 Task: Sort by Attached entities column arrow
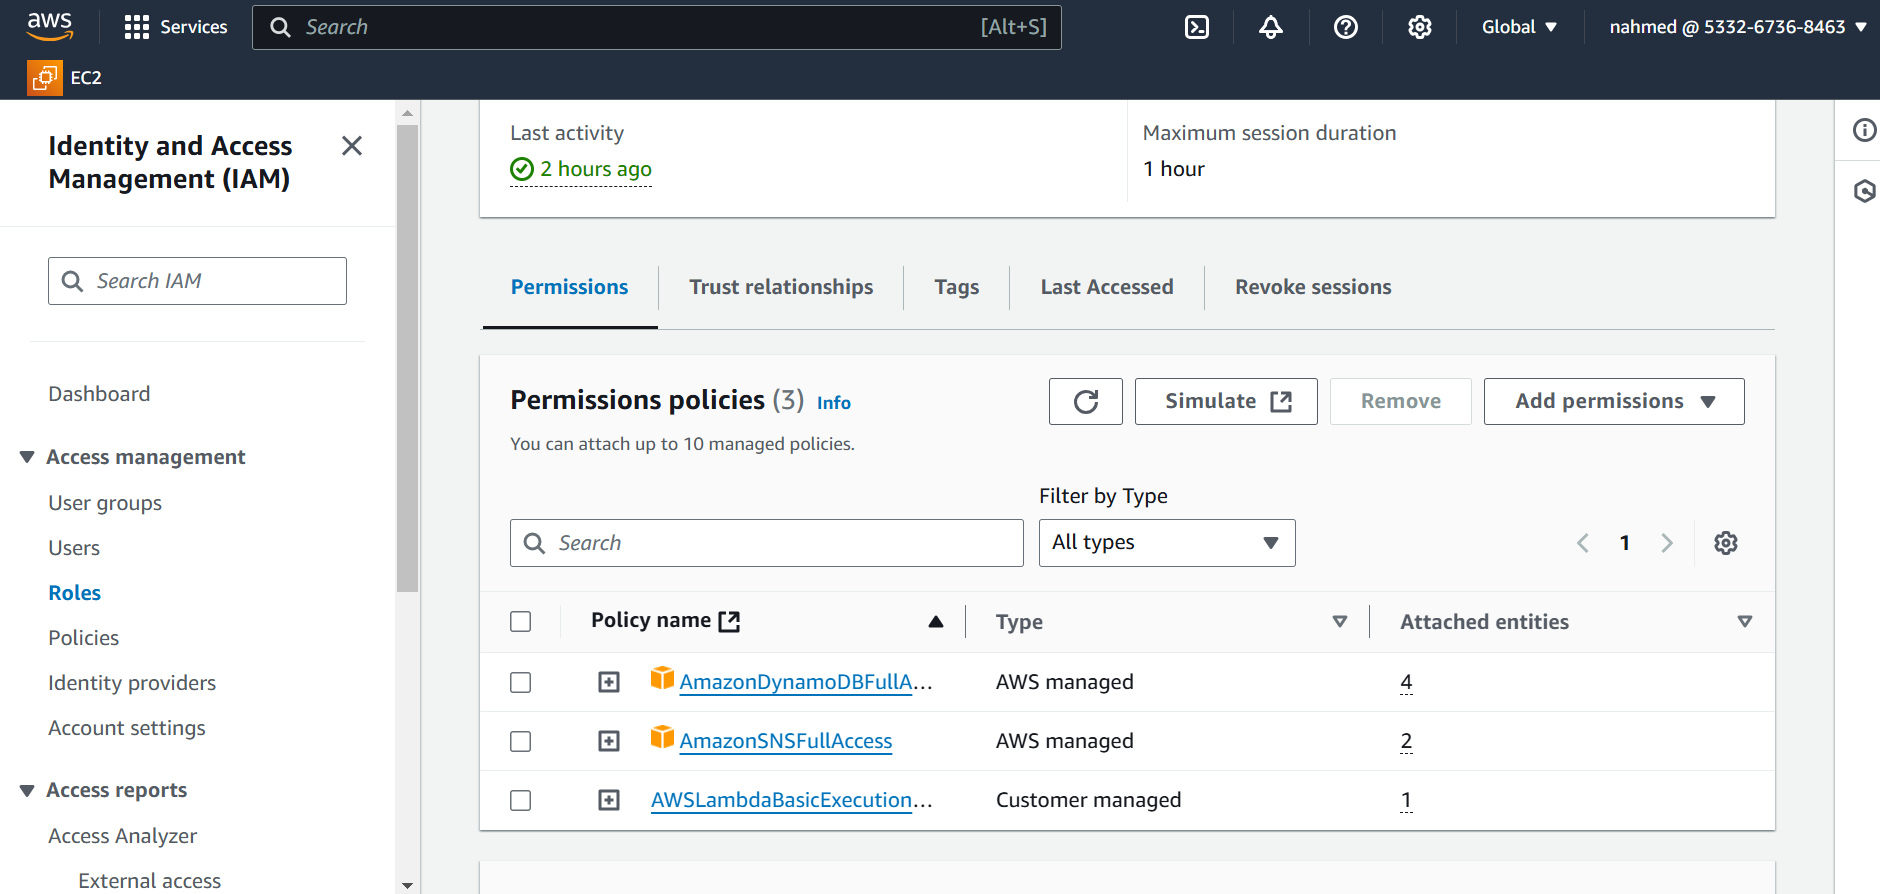click(1745, 621)
